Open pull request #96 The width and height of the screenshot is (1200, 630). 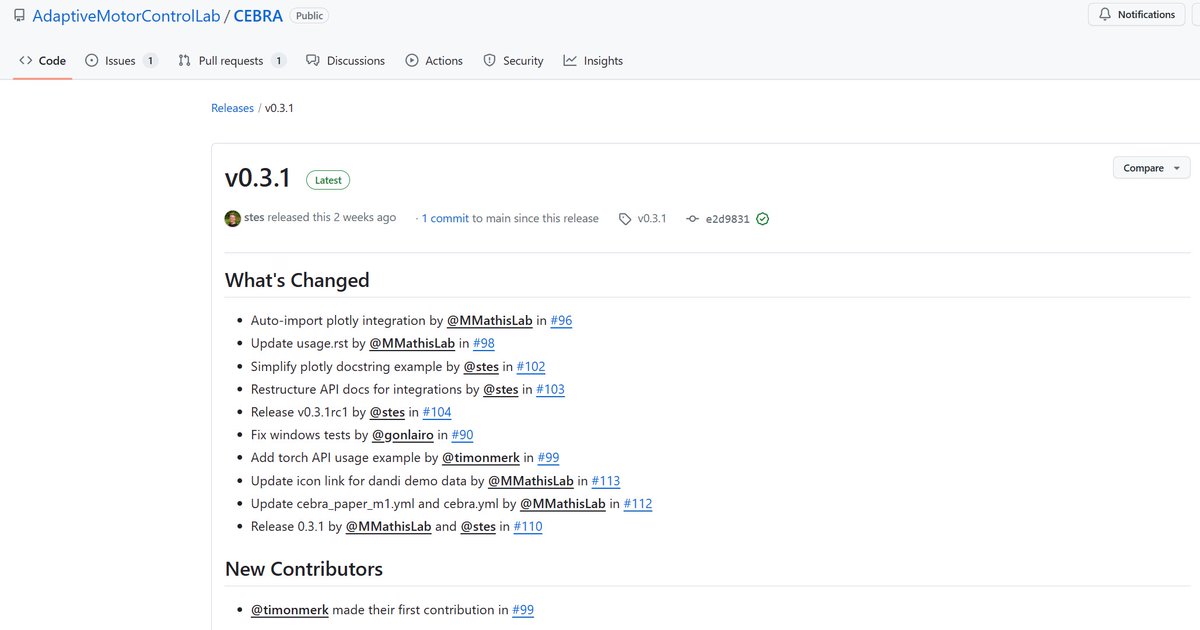point(561,321)
